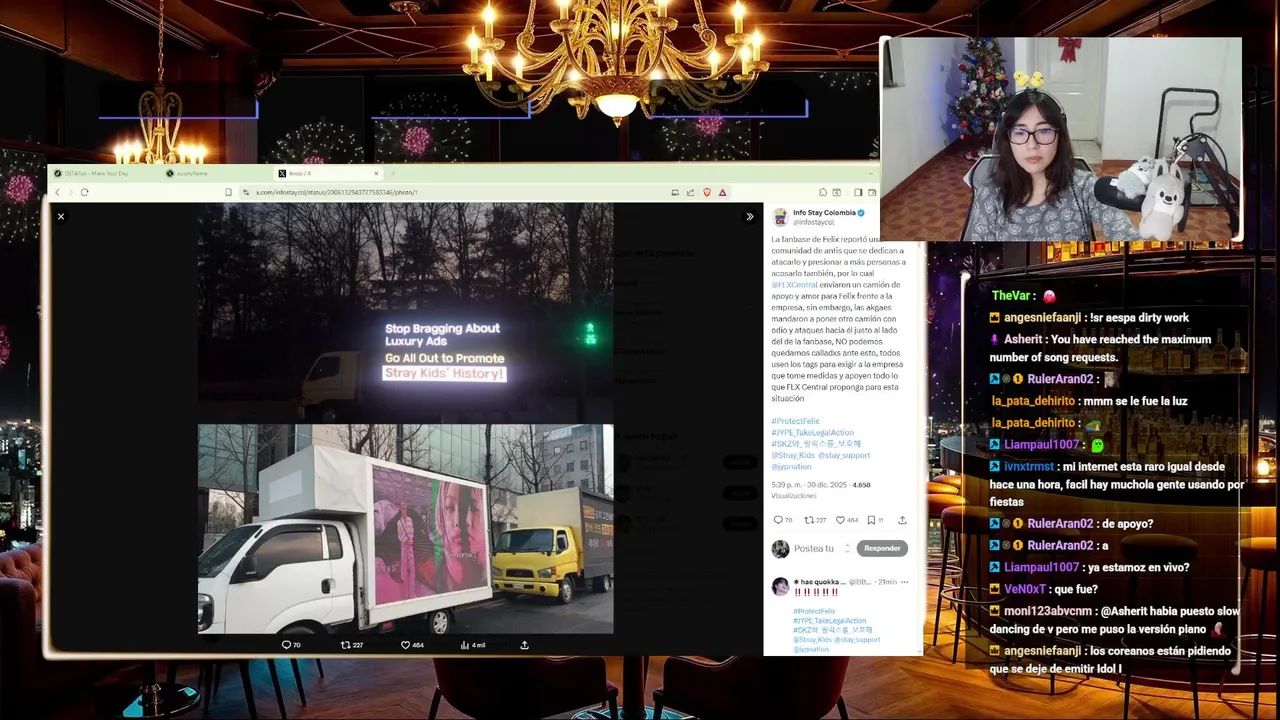Open Info Stay Colombia profile name
This screenshot has height=720, width=1280.
824,213
